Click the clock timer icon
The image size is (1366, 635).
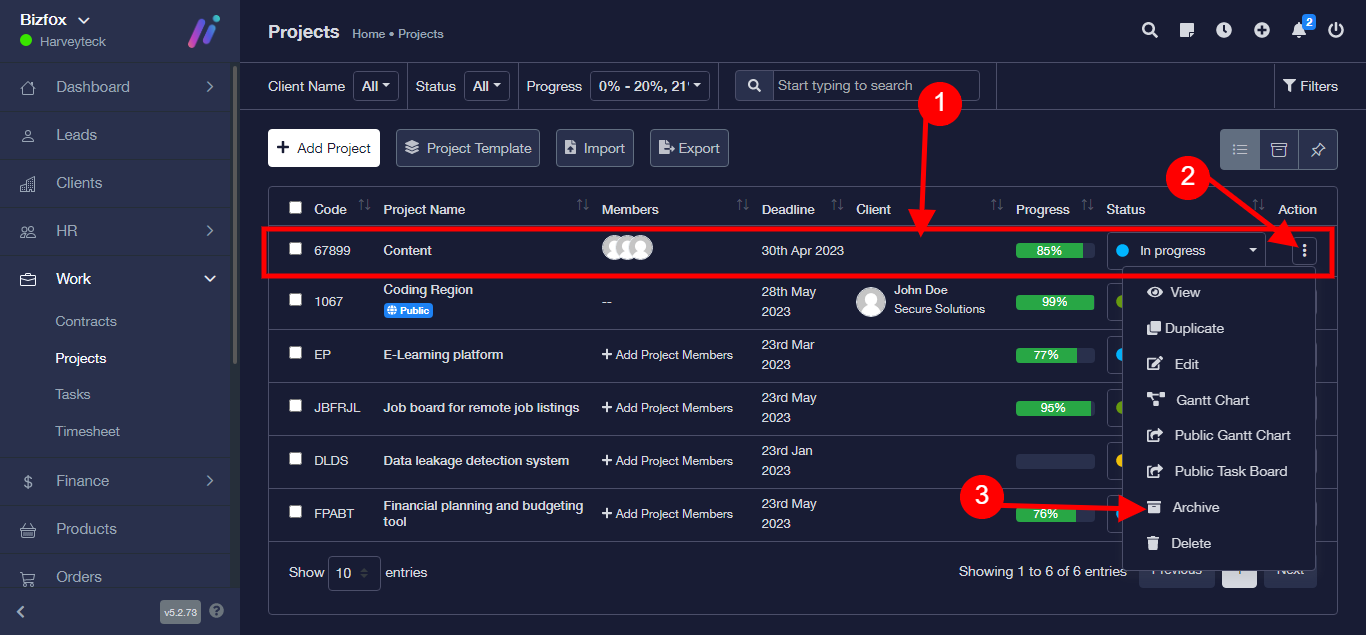pos(1224,30)
